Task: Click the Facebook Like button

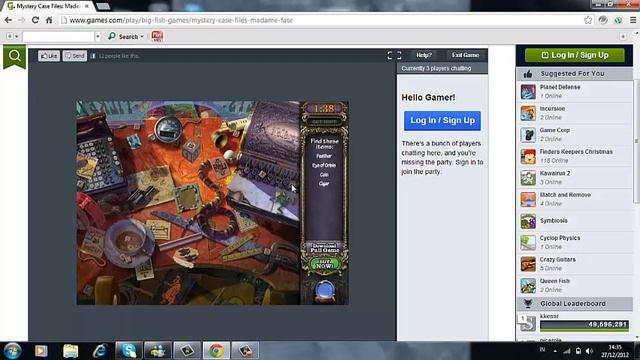Action: pos(49,56)
